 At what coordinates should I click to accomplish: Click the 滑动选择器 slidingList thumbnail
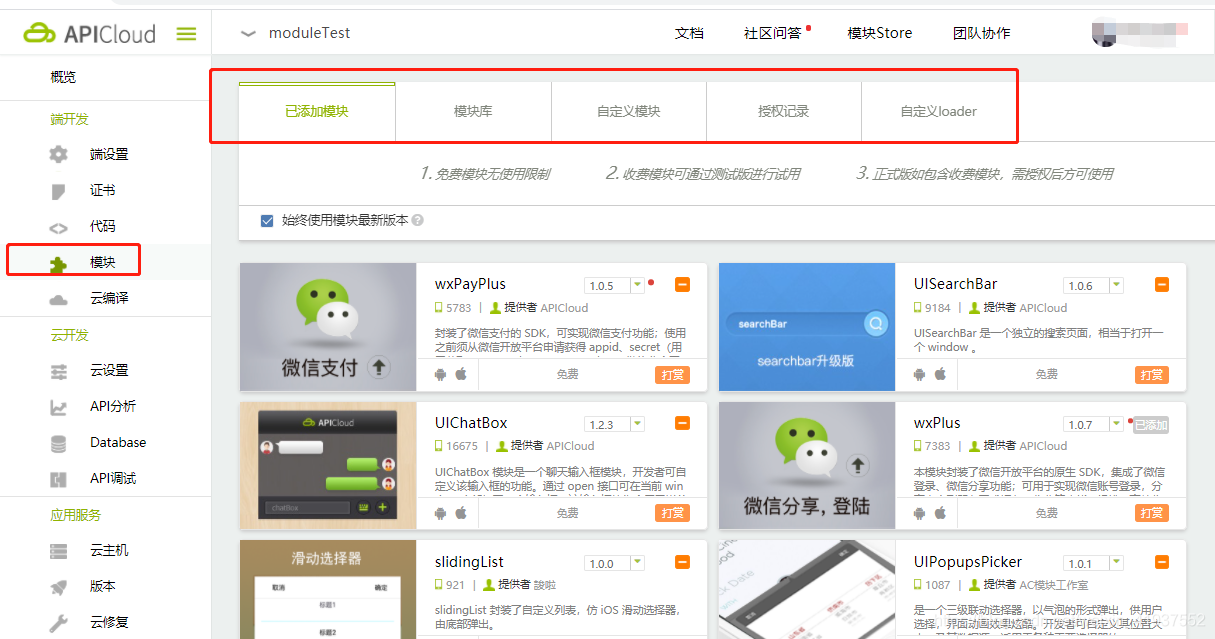328,589
